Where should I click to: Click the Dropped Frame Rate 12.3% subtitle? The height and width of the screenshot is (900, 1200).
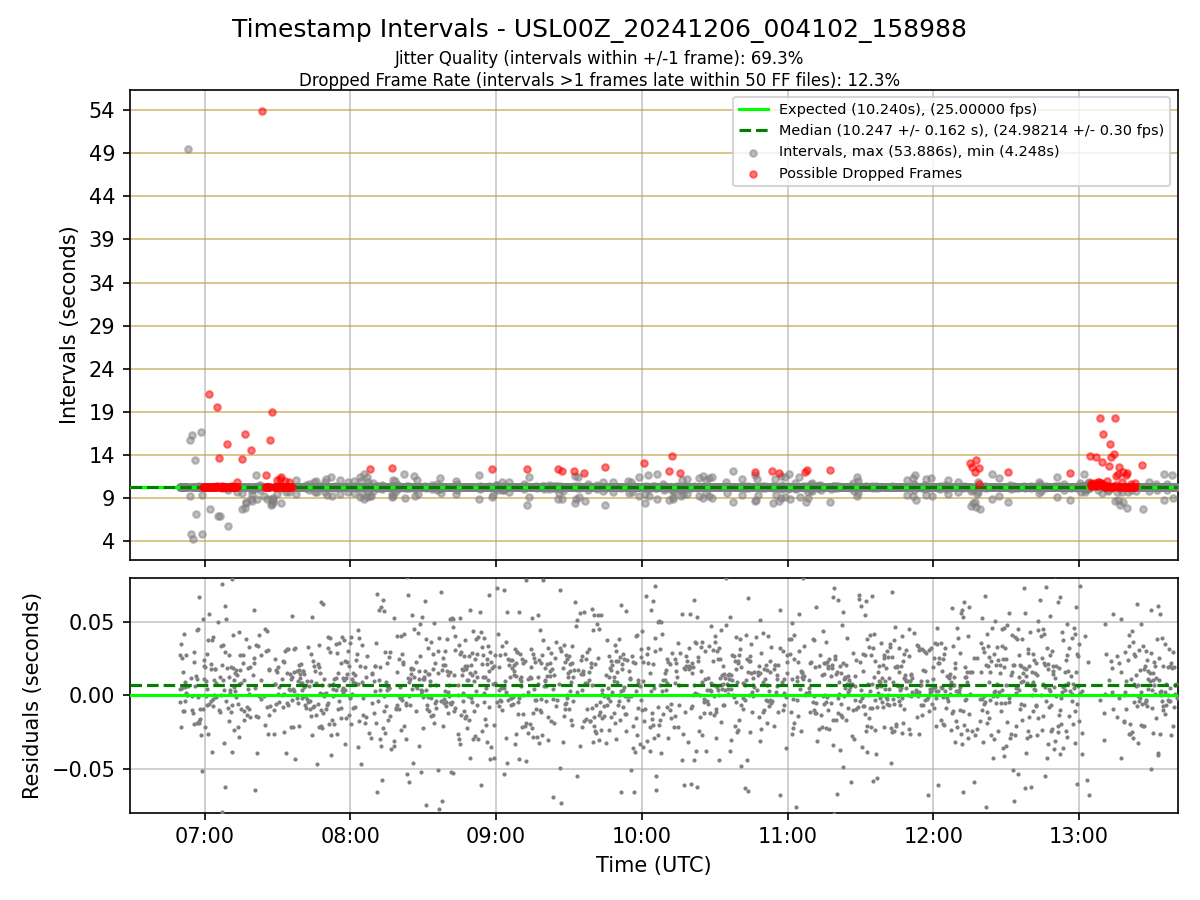tap(599, 80)
